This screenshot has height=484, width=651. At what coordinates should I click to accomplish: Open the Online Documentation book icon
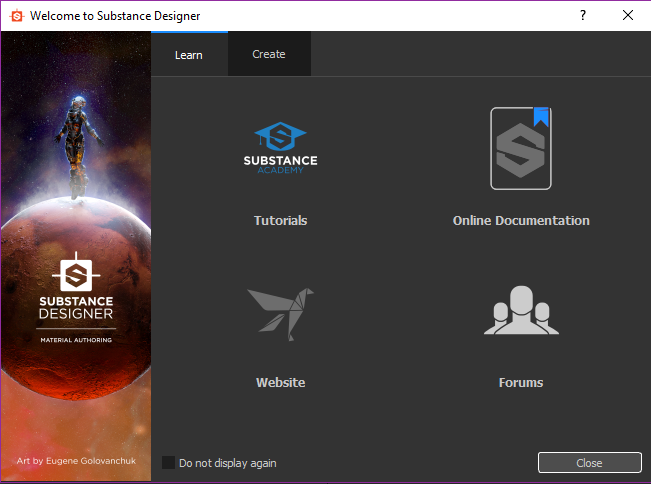pyautogui.click(x=521, y=148)
